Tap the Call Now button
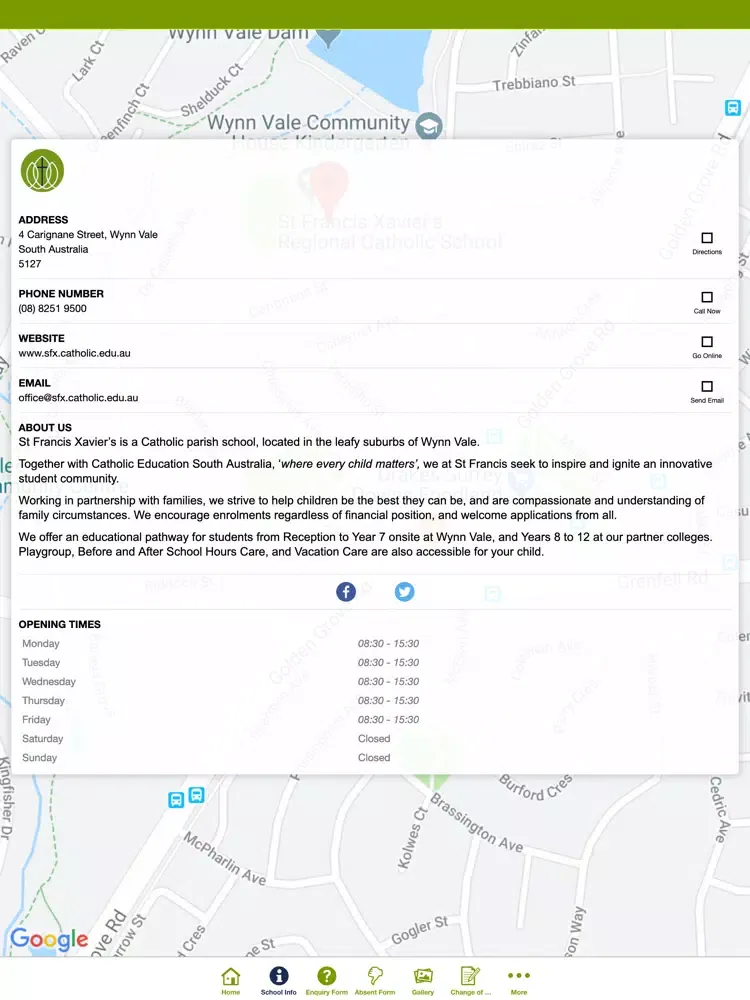The height and width of the screenshot is (1000, 750). 707,303
